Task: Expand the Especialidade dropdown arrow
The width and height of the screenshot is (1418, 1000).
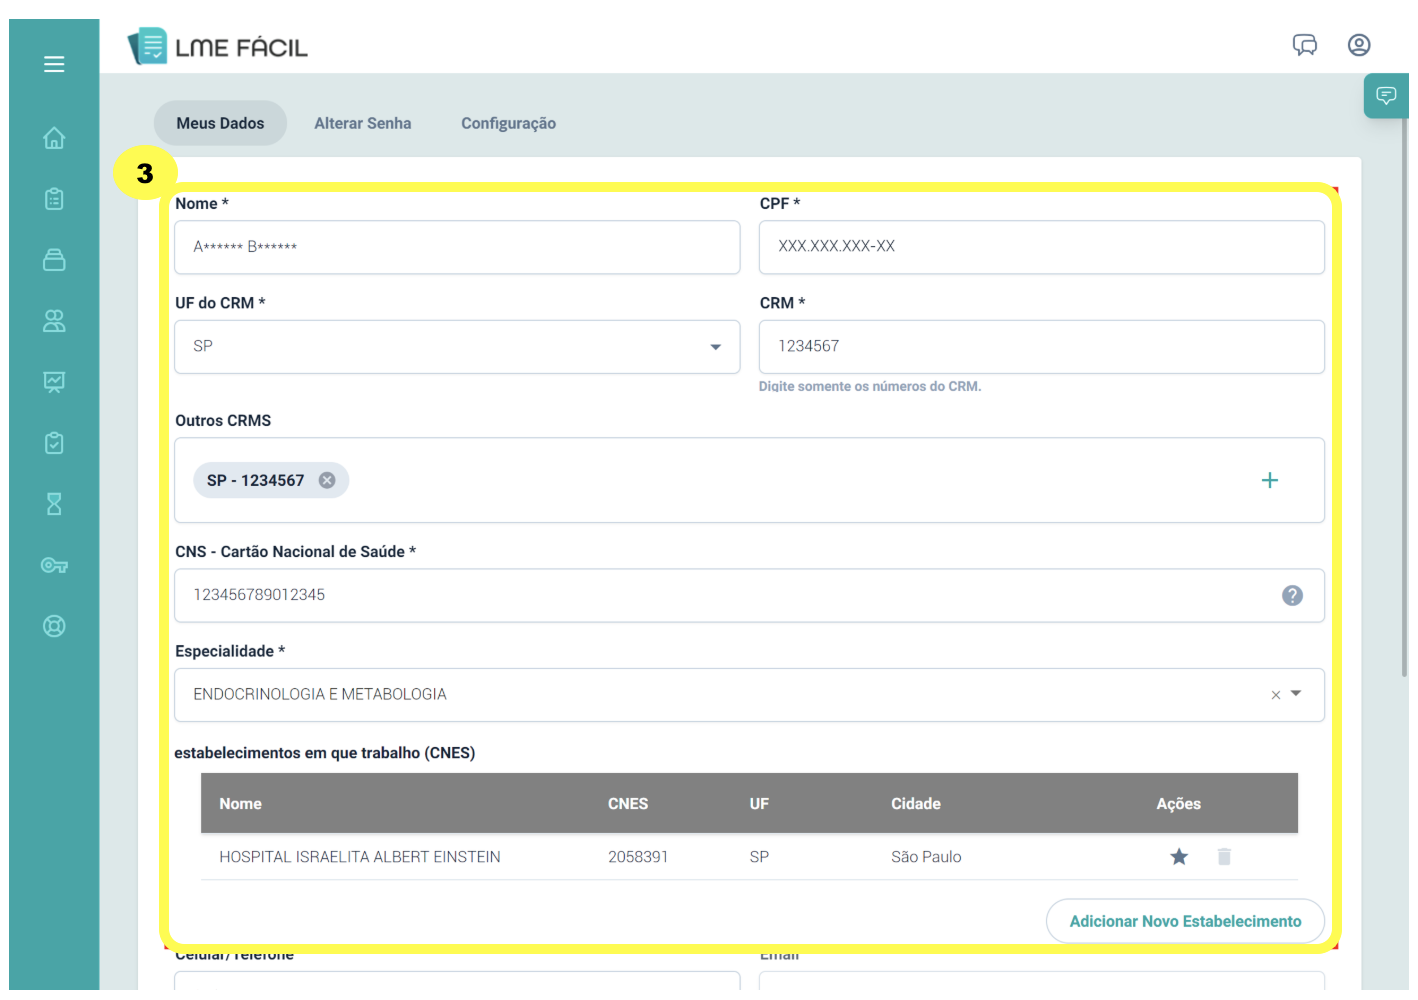Action: 1296,694
